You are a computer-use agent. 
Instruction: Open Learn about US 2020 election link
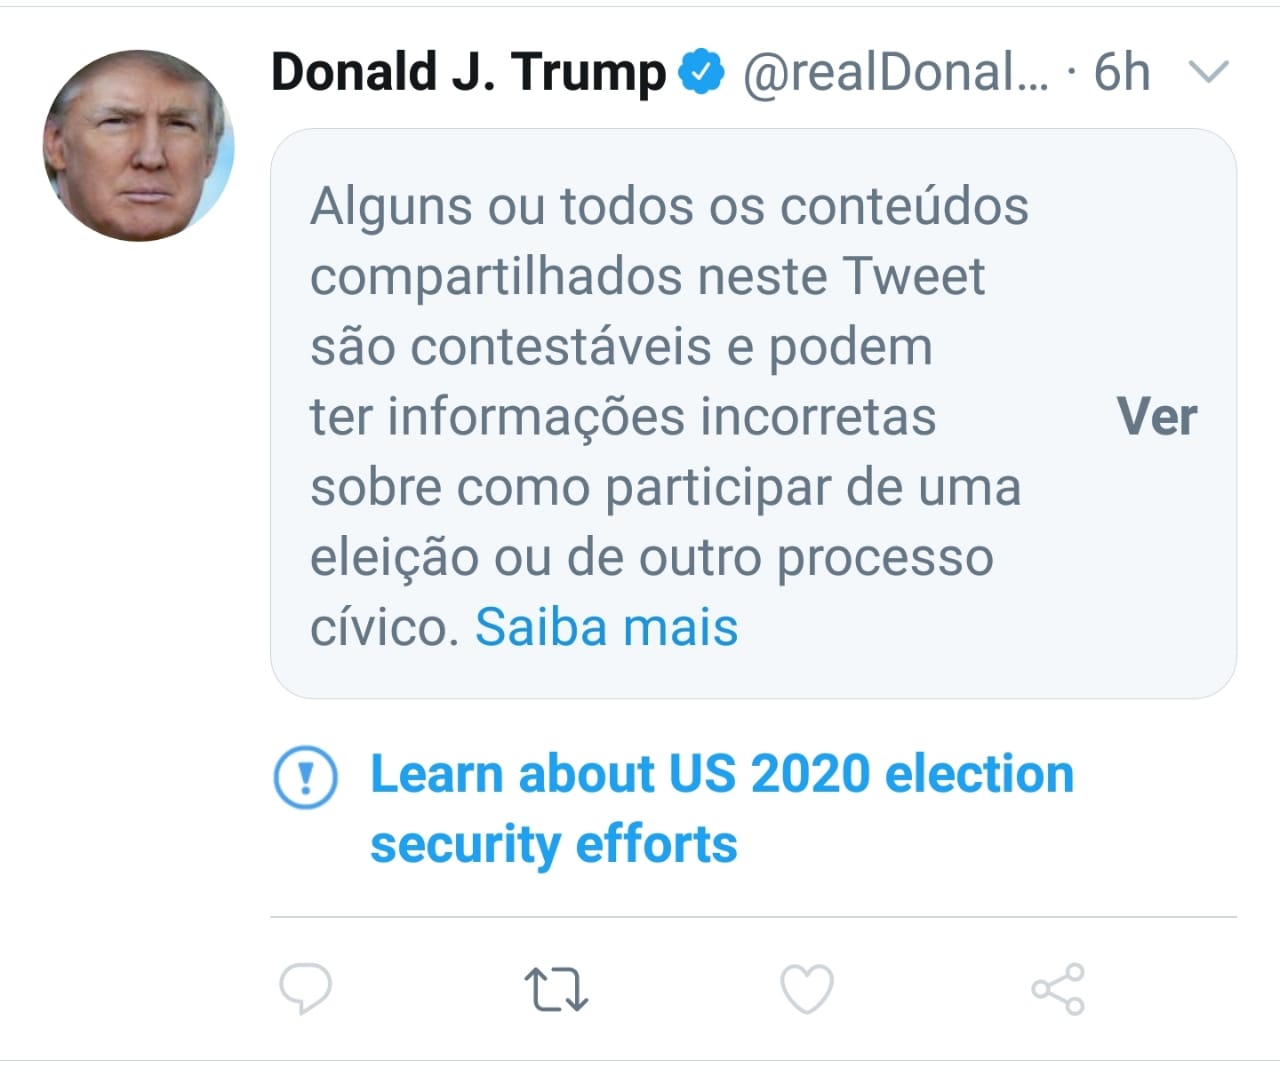pyautogui.click(x=721, y=774)
